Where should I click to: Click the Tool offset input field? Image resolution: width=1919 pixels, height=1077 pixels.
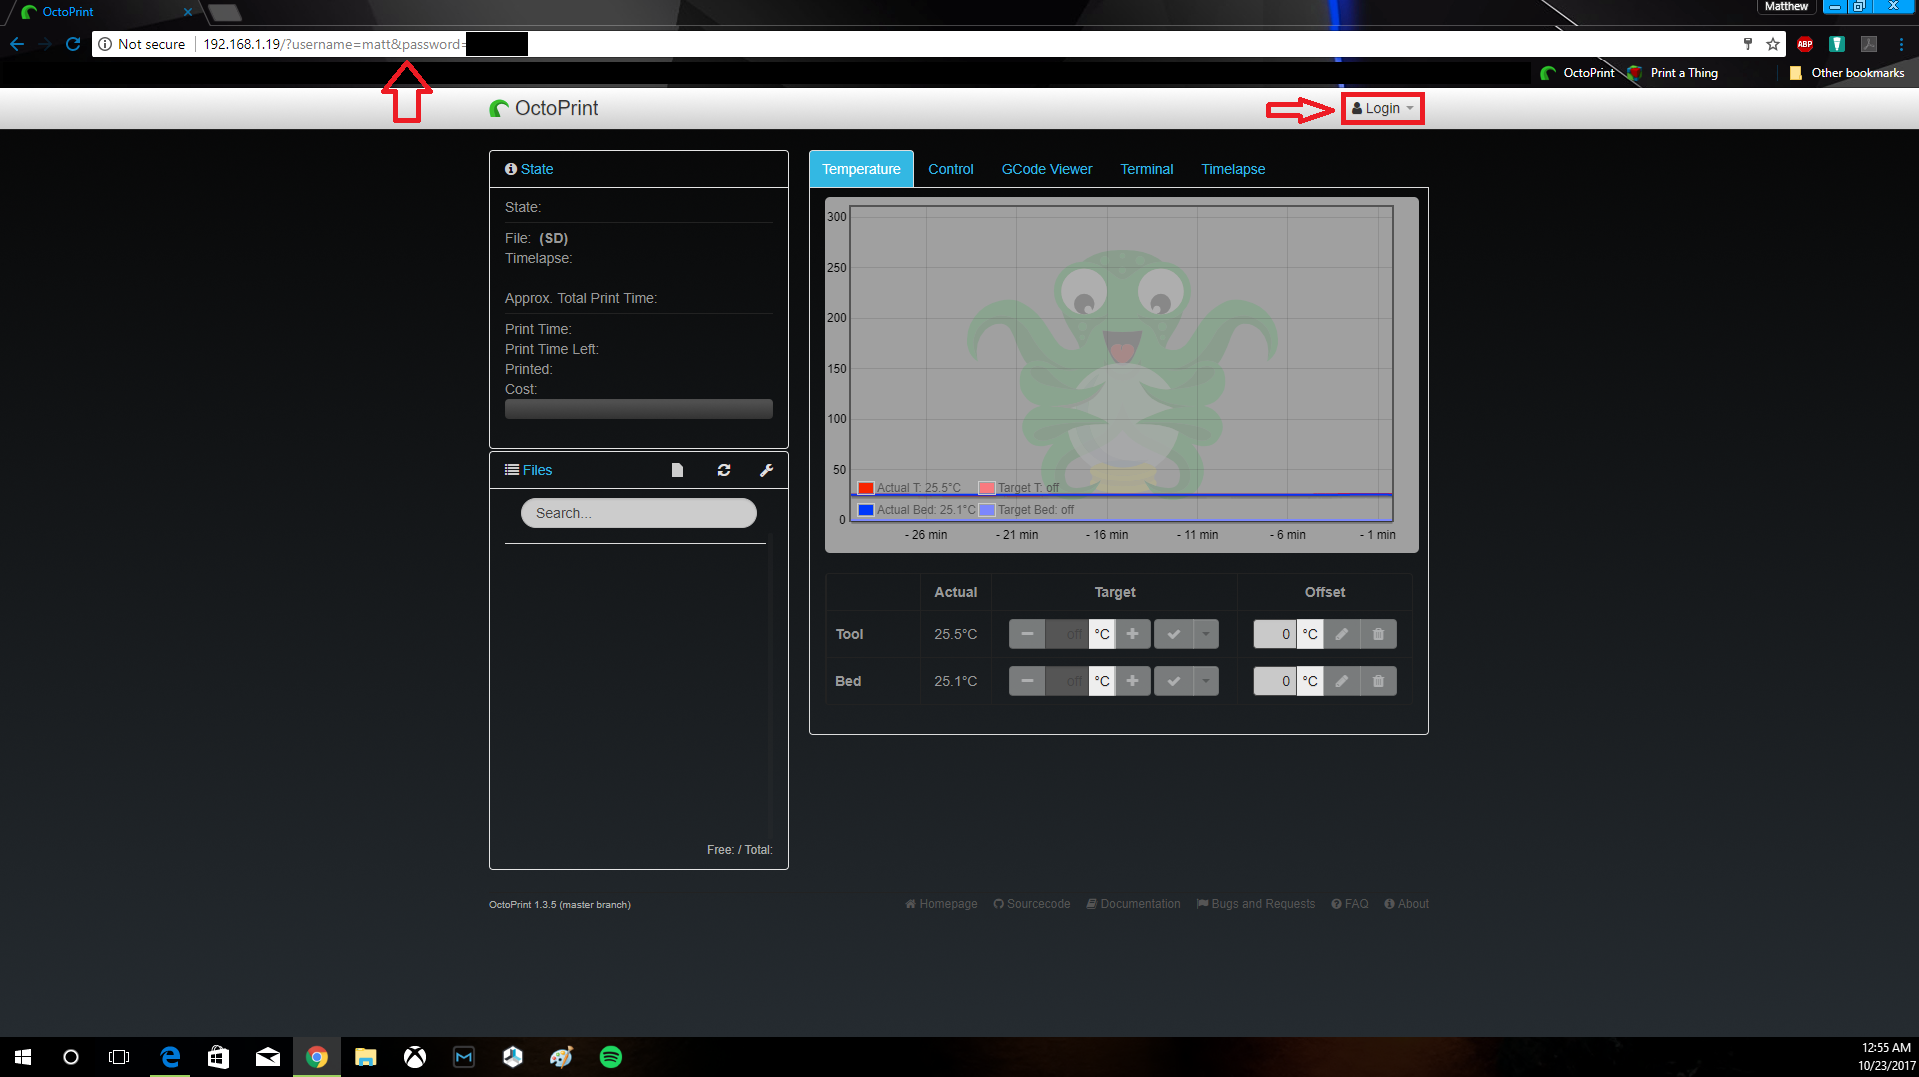(x=1275, y=634)
